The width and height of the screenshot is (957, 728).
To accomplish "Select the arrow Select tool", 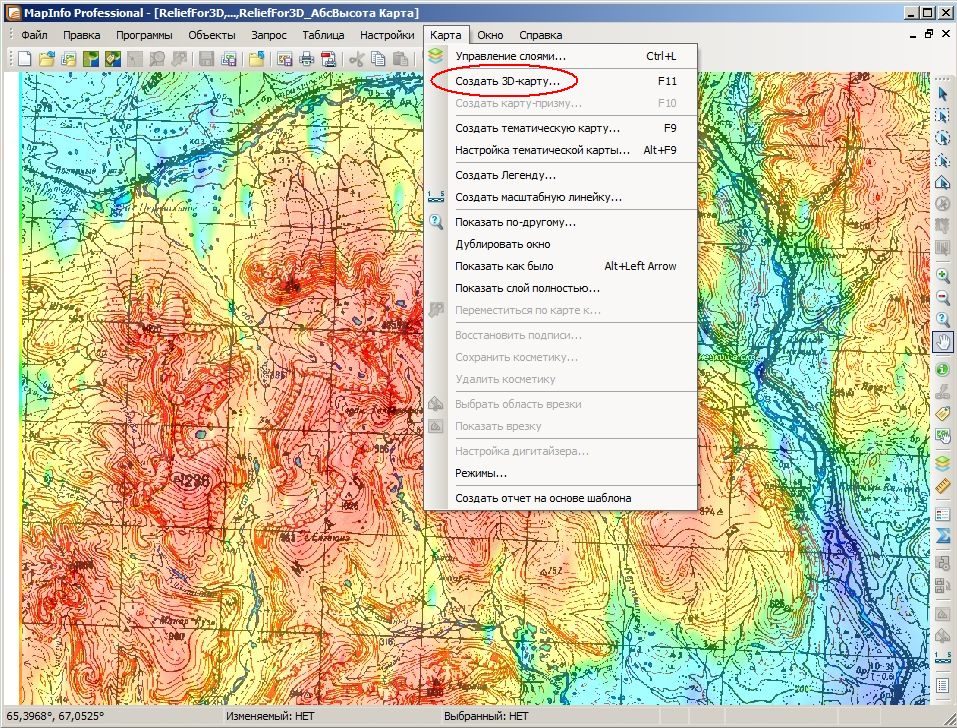I will pyautogui.click(x=942, y=93).
